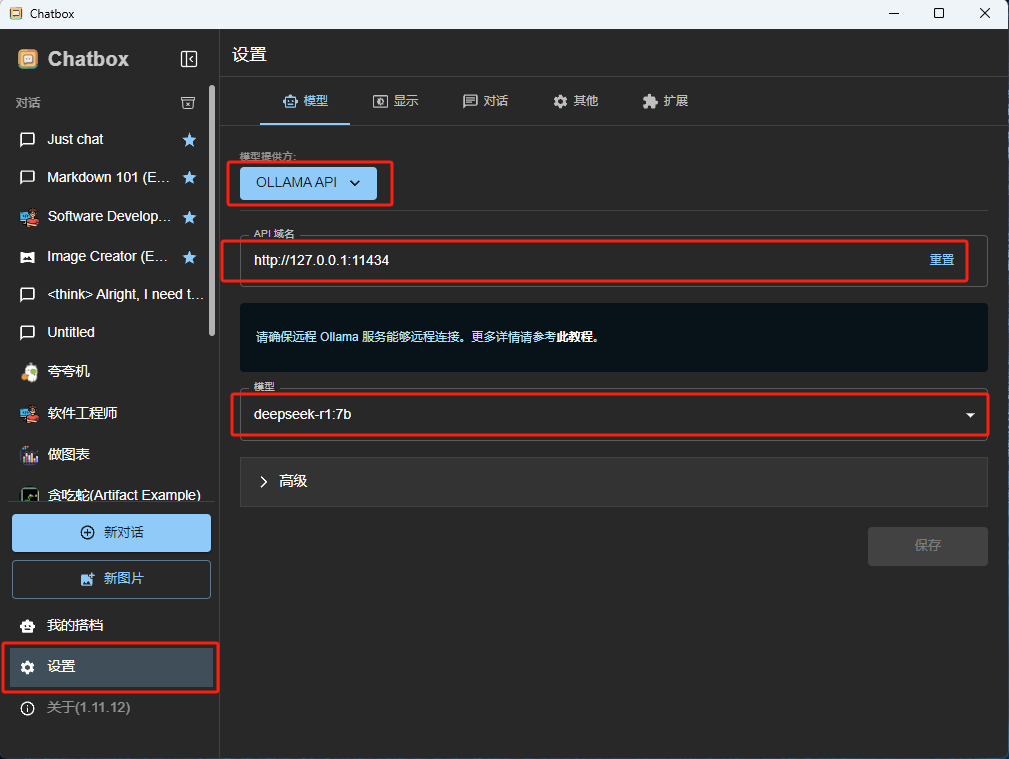Open the Image Creator conversation
Viewport: 1009px width, 759px height.
click(108, 257)
